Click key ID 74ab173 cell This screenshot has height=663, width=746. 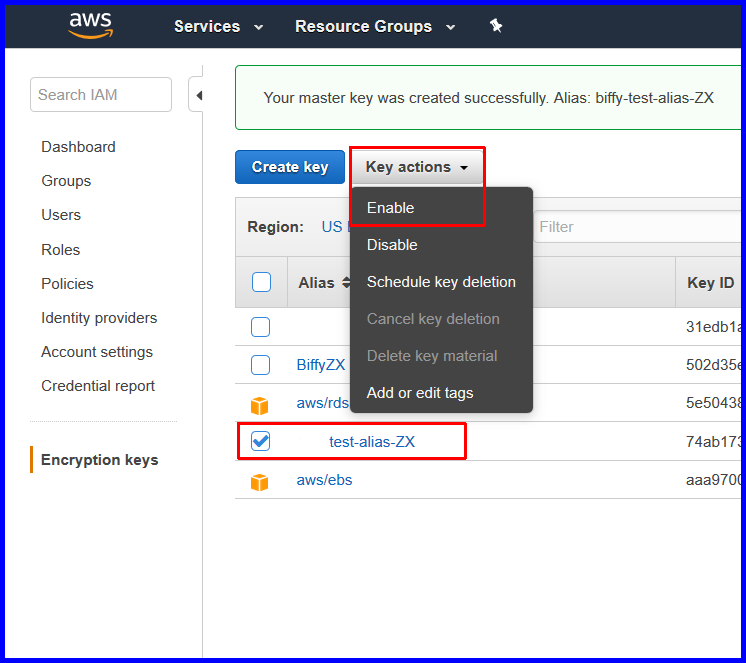(713, 442)
